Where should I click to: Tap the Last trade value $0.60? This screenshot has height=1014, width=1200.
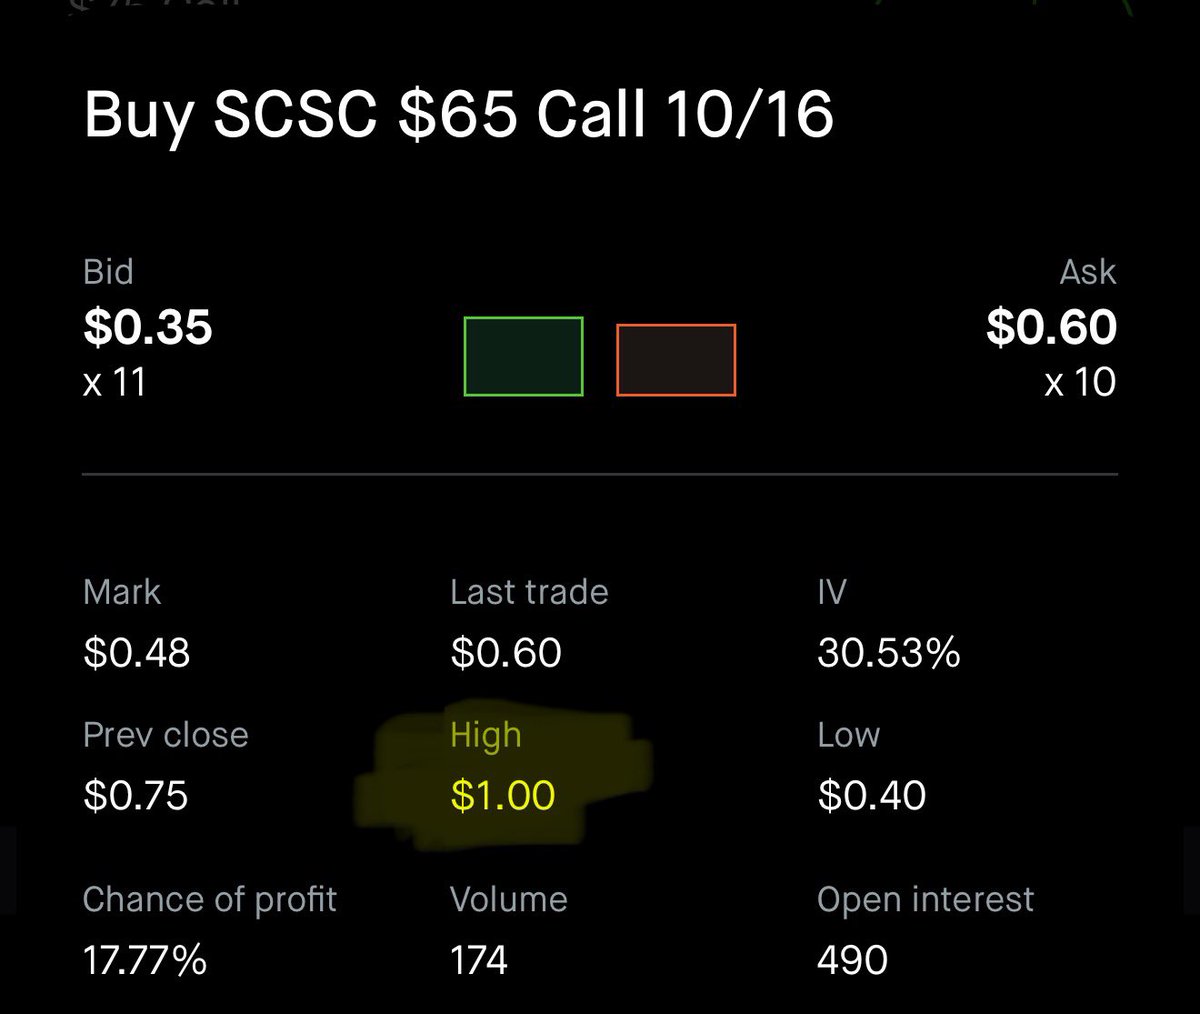pos(506,653)
